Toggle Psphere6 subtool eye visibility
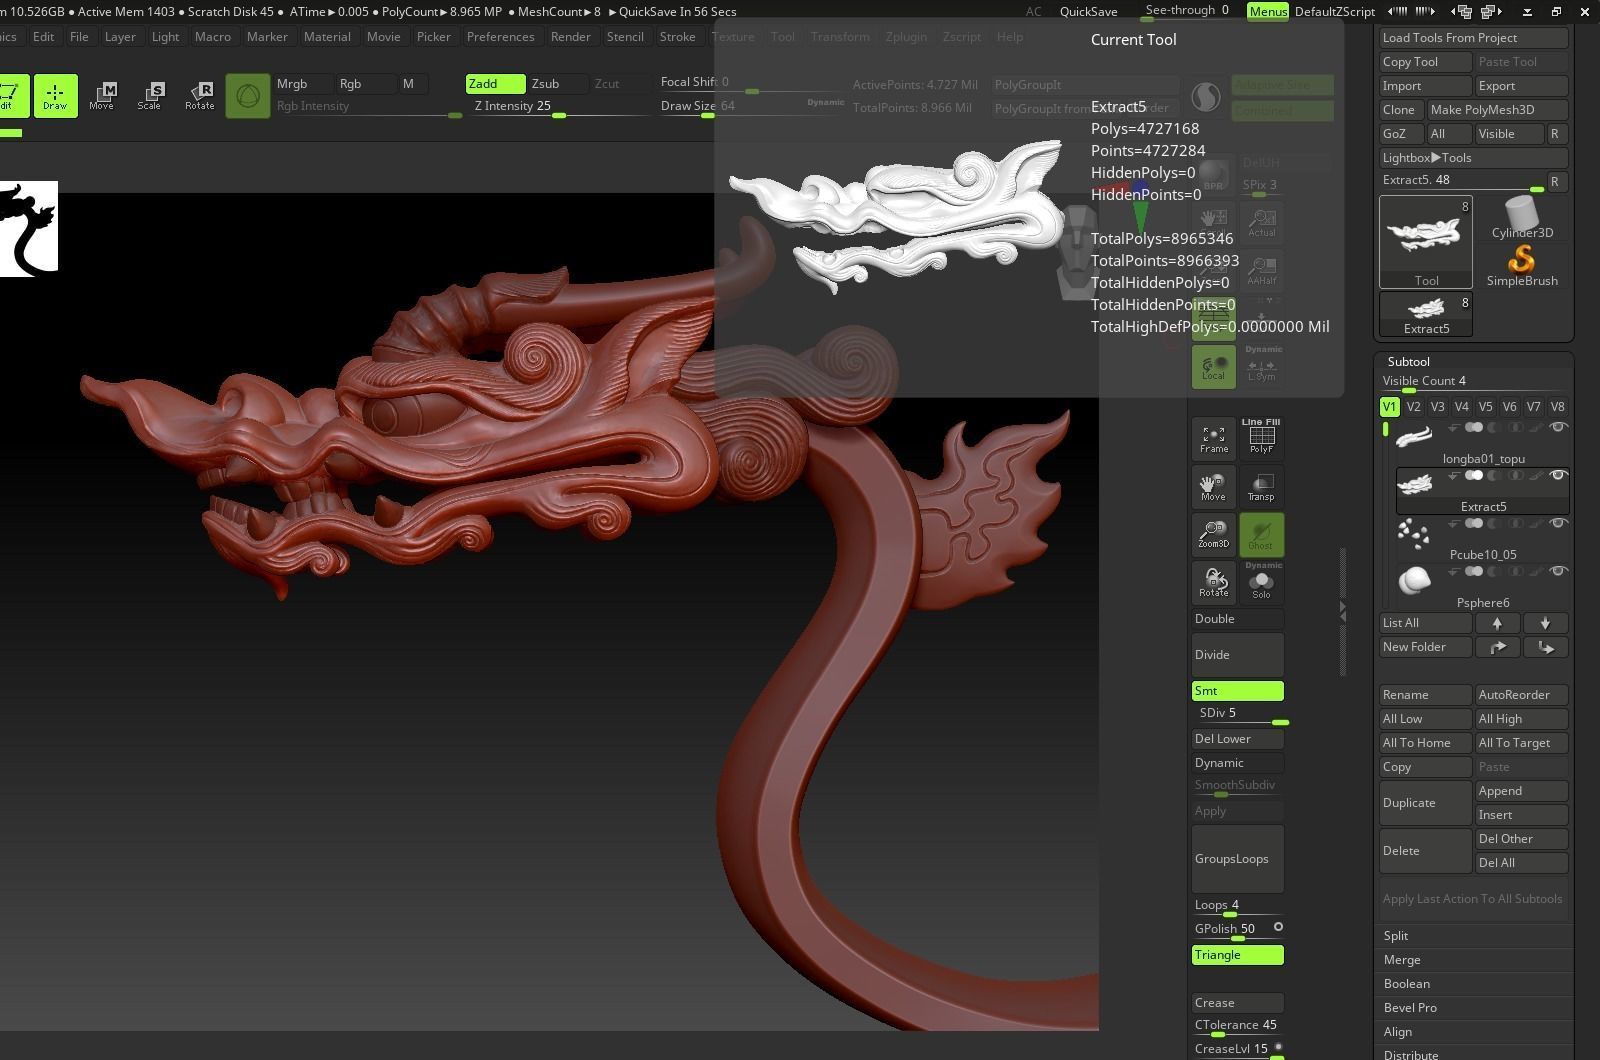1600x1060 pixels. tap(1557, 572)
